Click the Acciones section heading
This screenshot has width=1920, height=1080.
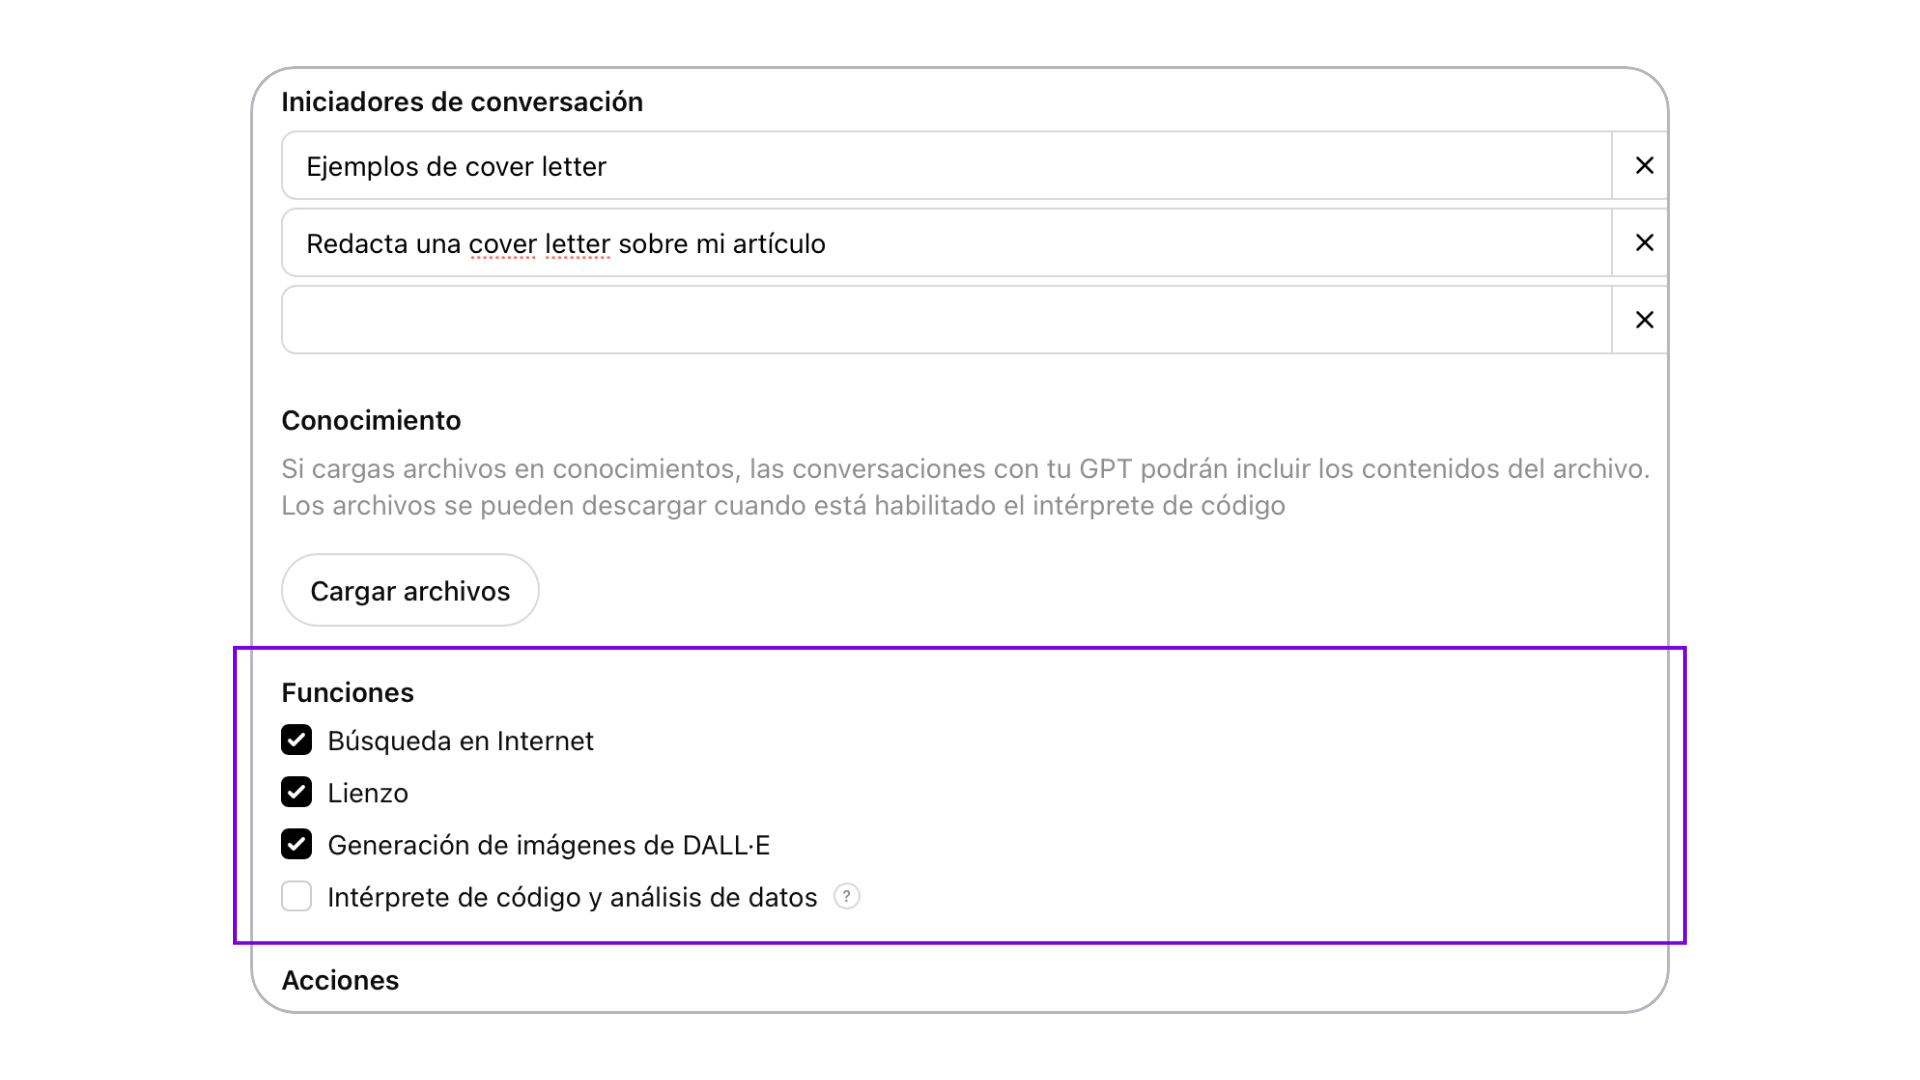pos(340,980)
